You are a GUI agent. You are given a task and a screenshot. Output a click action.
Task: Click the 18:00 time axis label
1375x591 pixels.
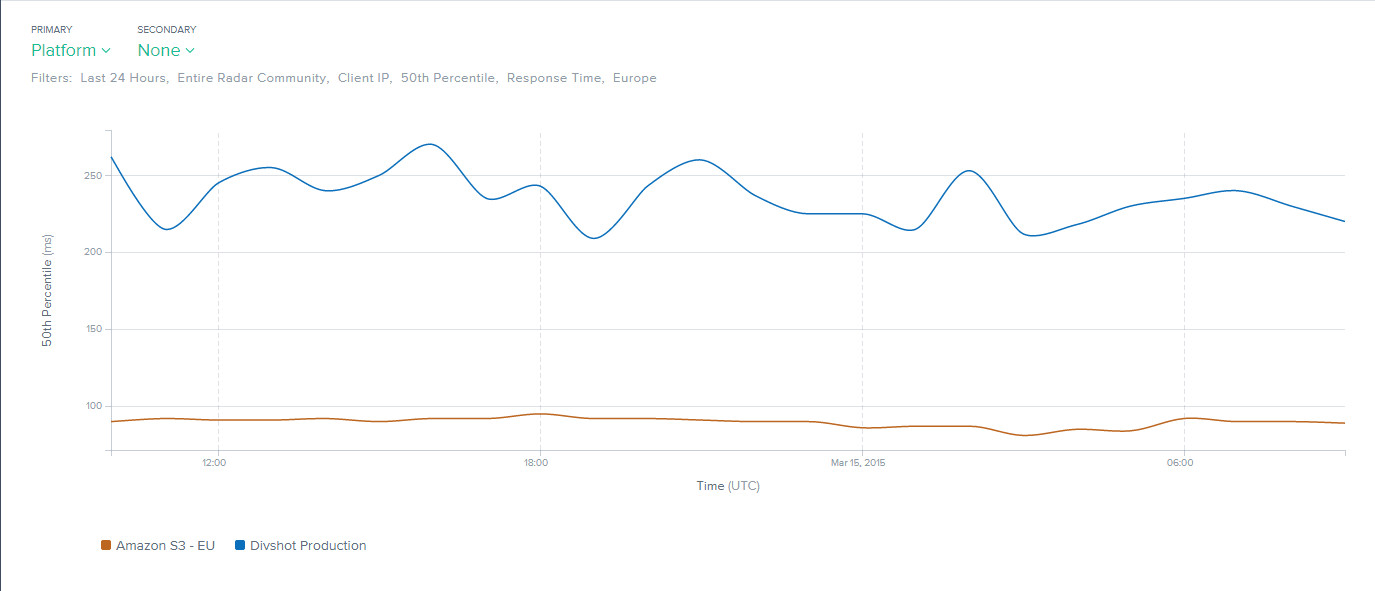[x=536, y=463]
